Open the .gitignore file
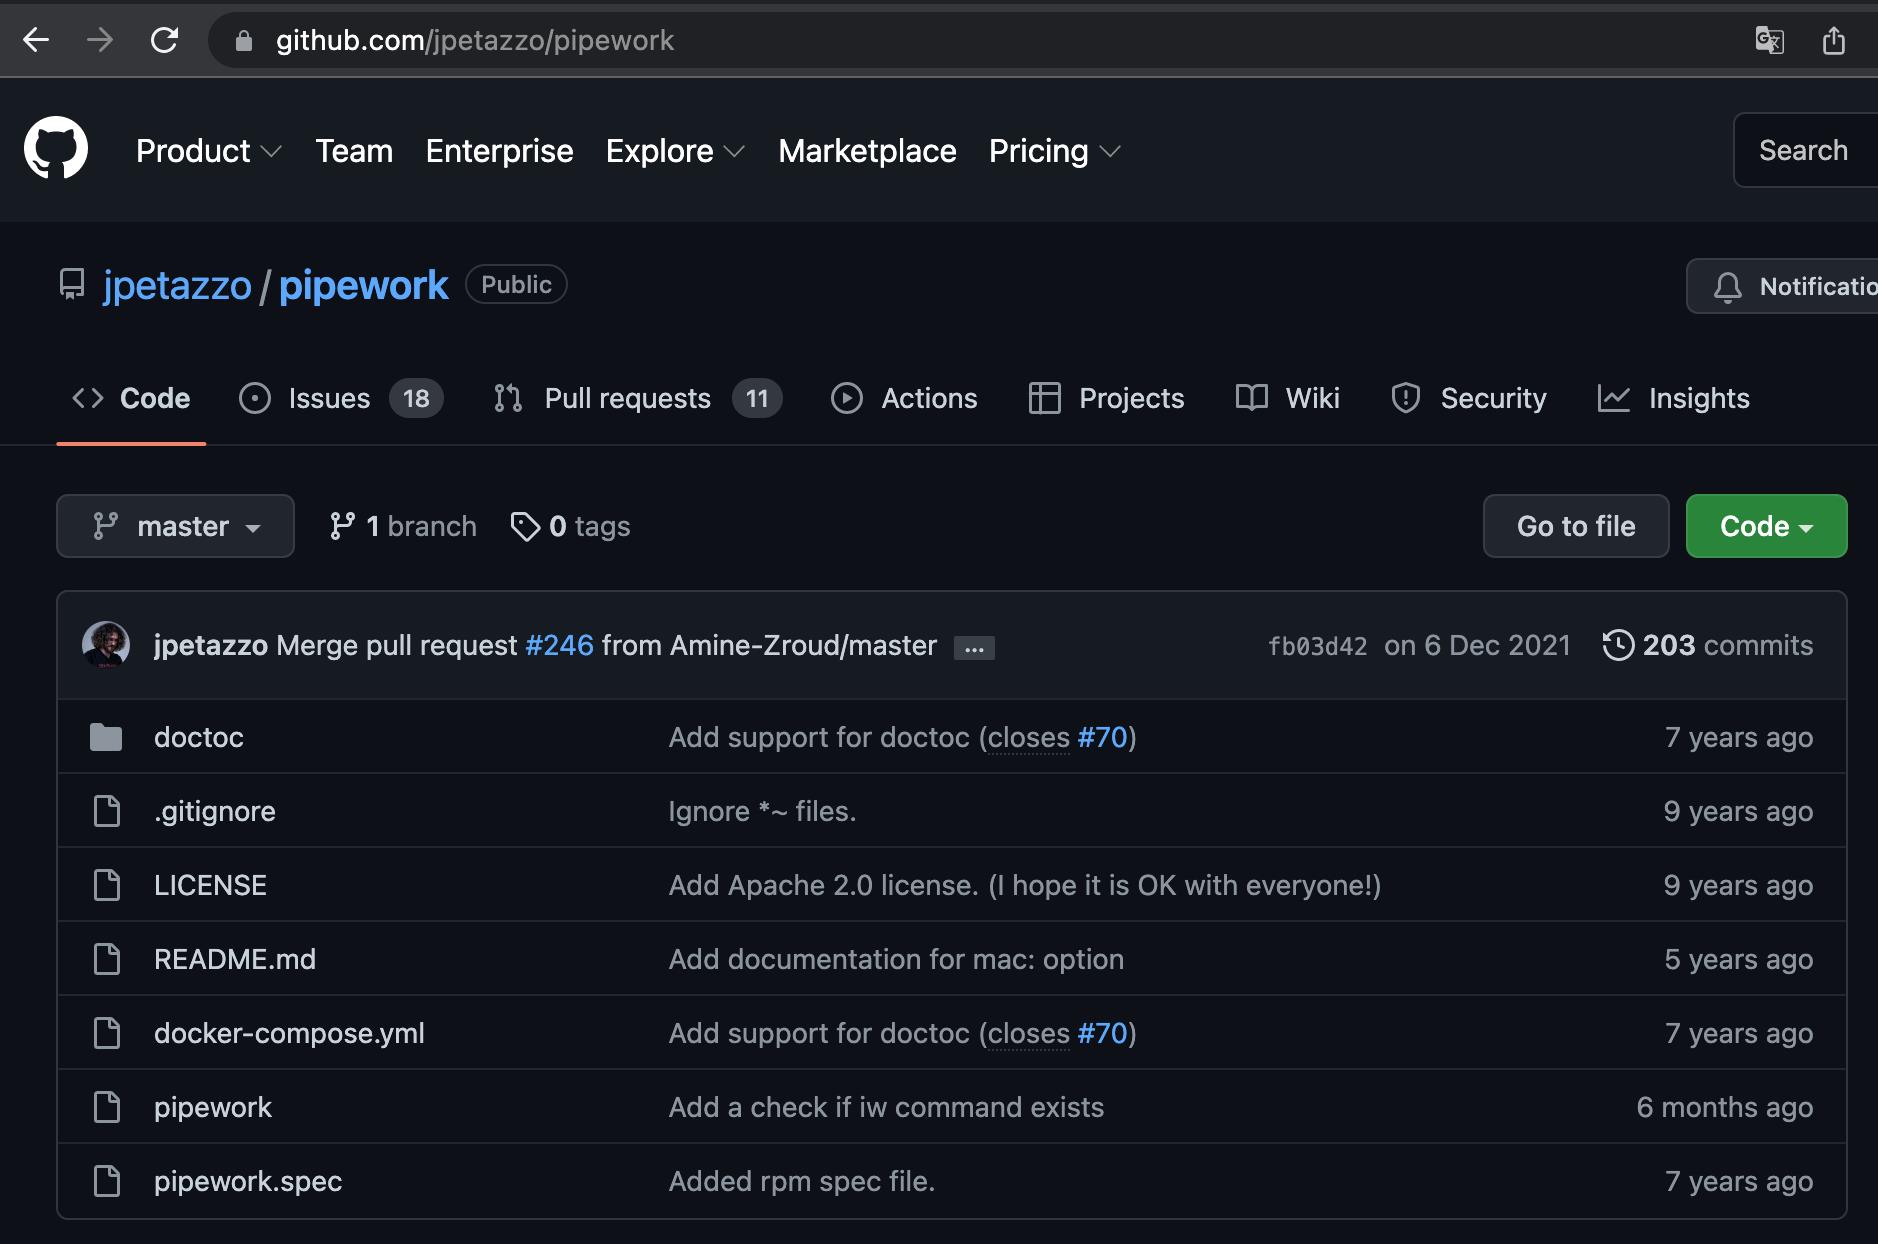This screenshot has height=1244, width=1878. coord(215,811)
